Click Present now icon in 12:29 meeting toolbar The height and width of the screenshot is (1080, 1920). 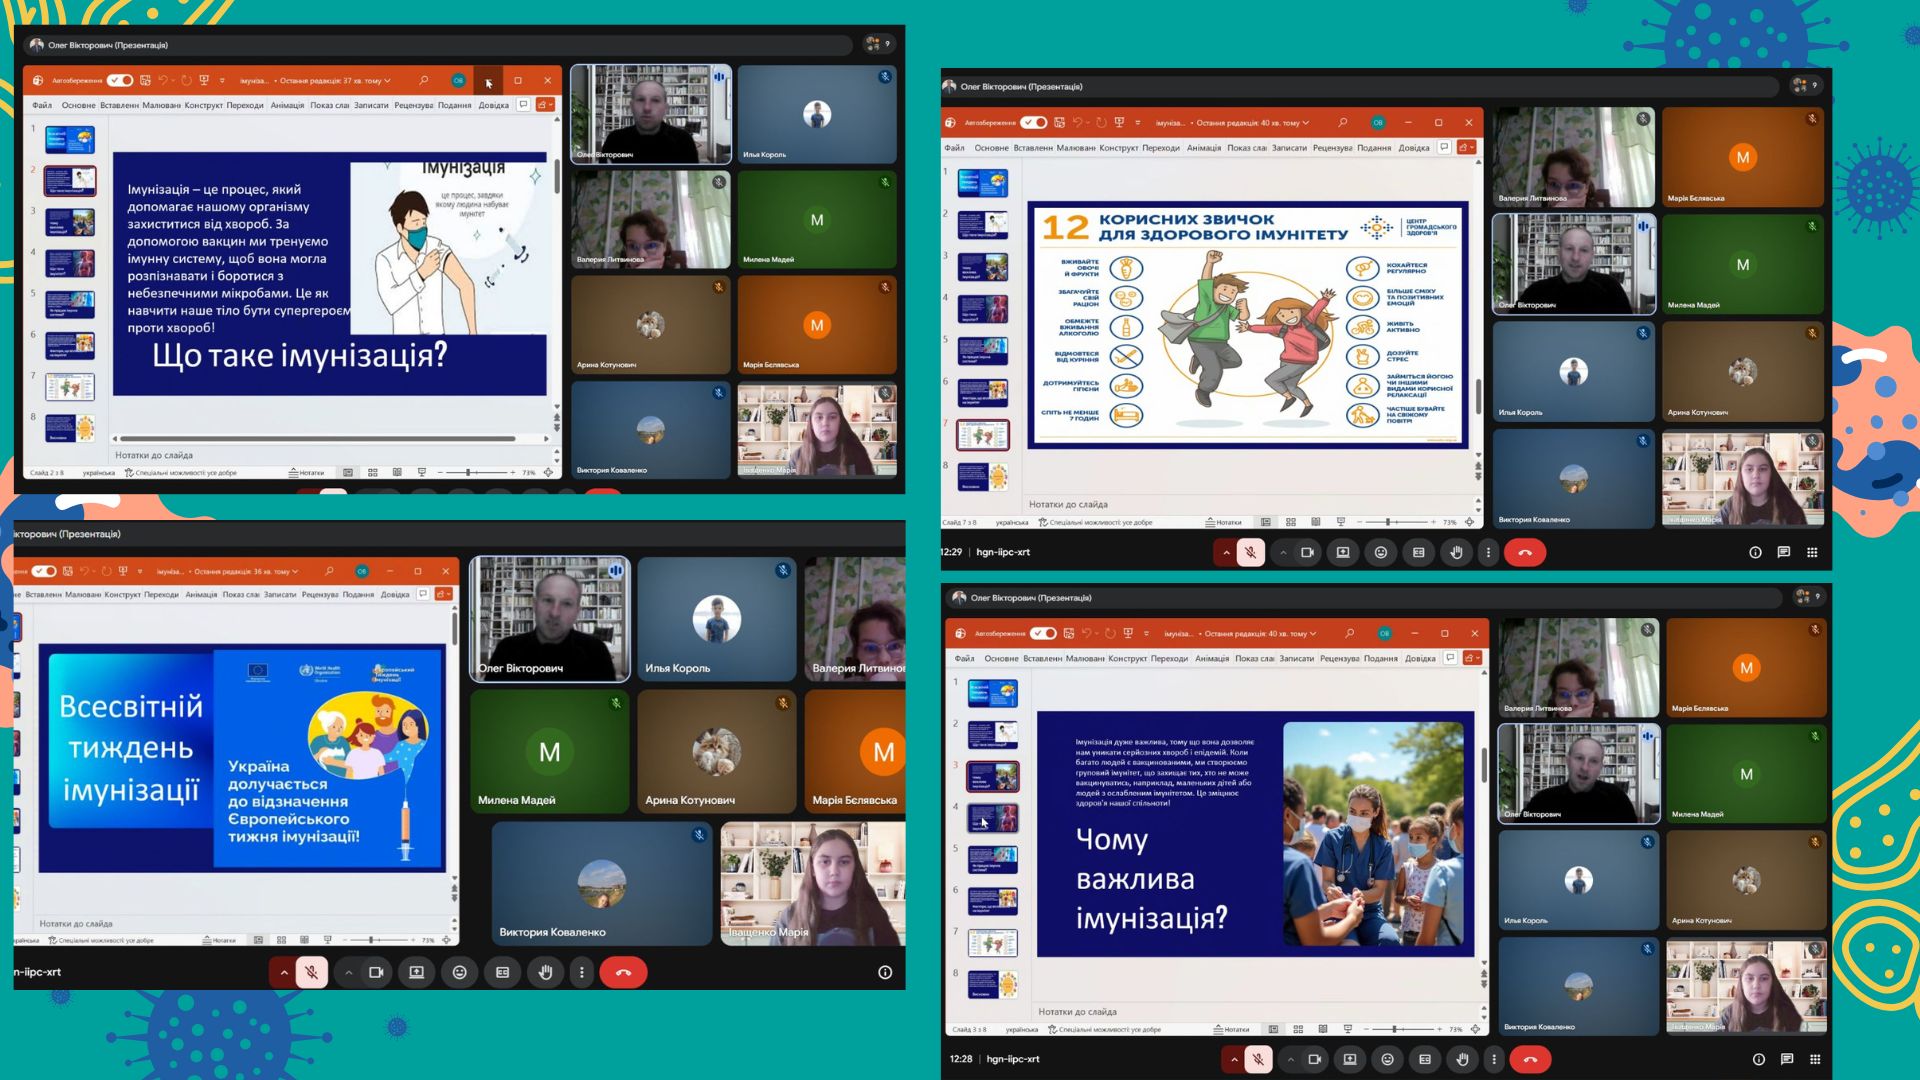1343,552
